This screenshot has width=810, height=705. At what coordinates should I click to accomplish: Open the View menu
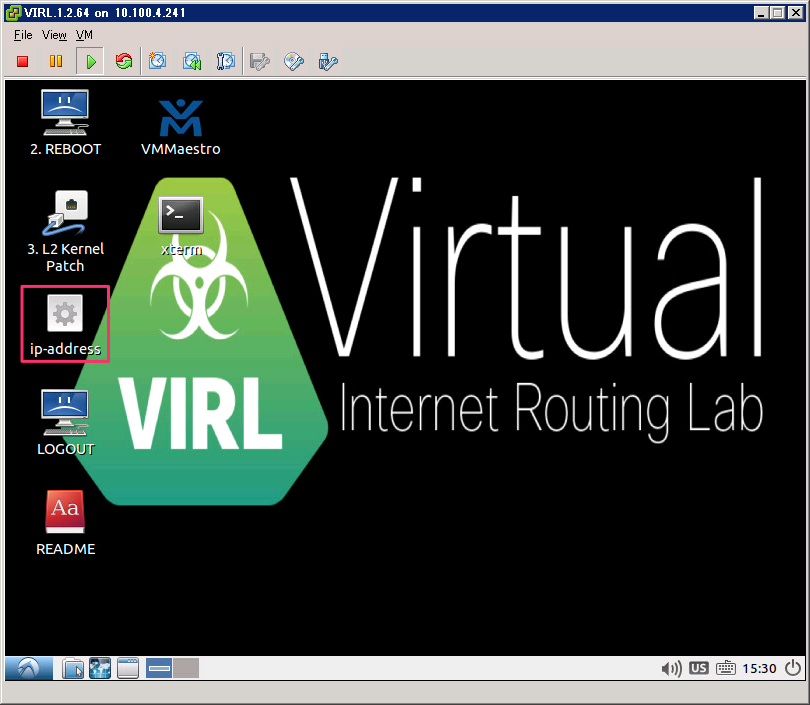pyautogui.click(x=54, y=35)
